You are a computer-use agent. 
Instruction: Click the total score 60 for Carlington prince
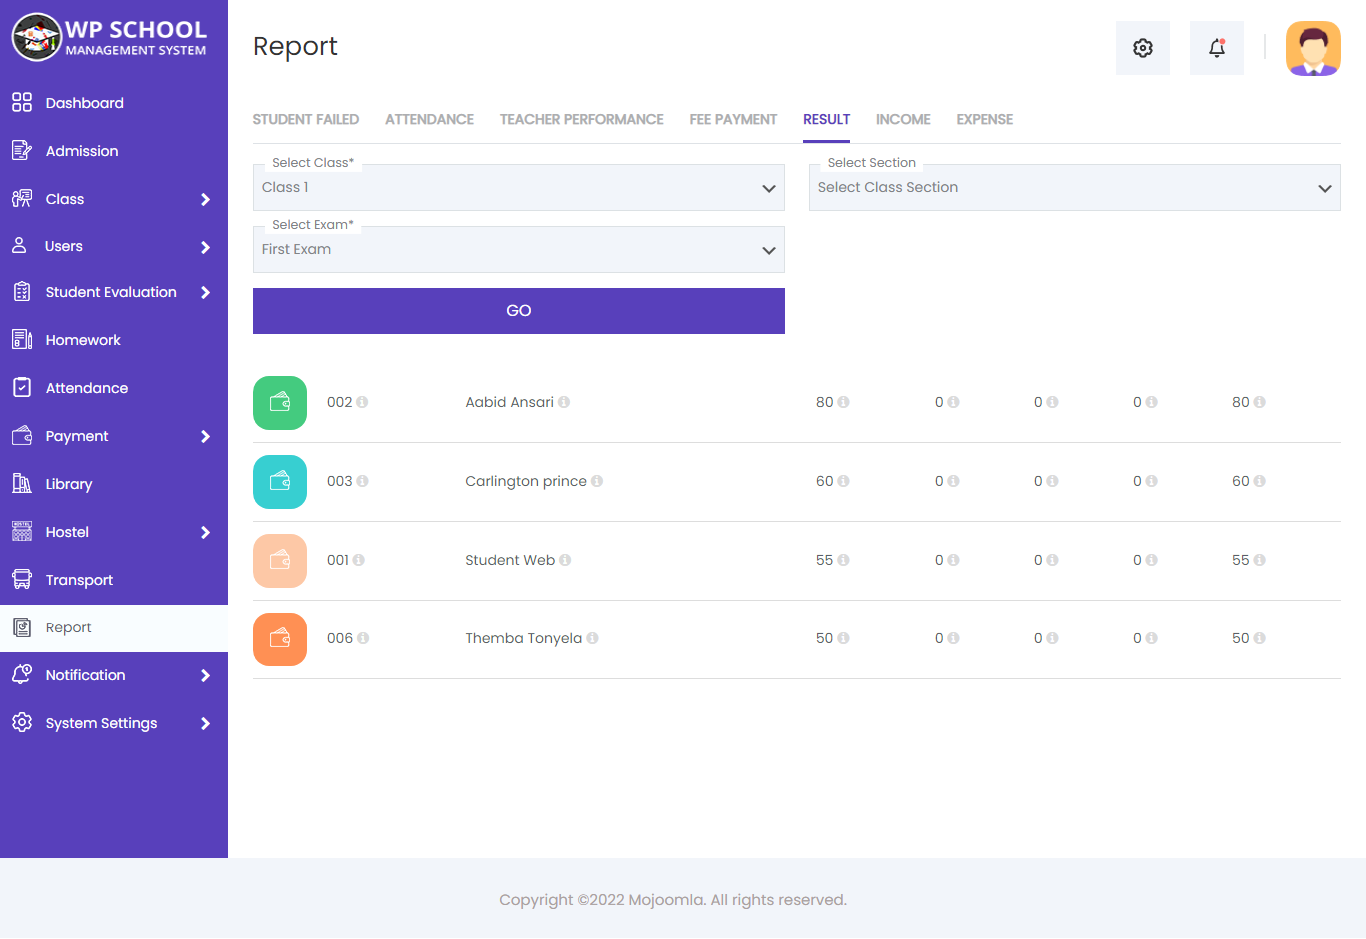1240,481
